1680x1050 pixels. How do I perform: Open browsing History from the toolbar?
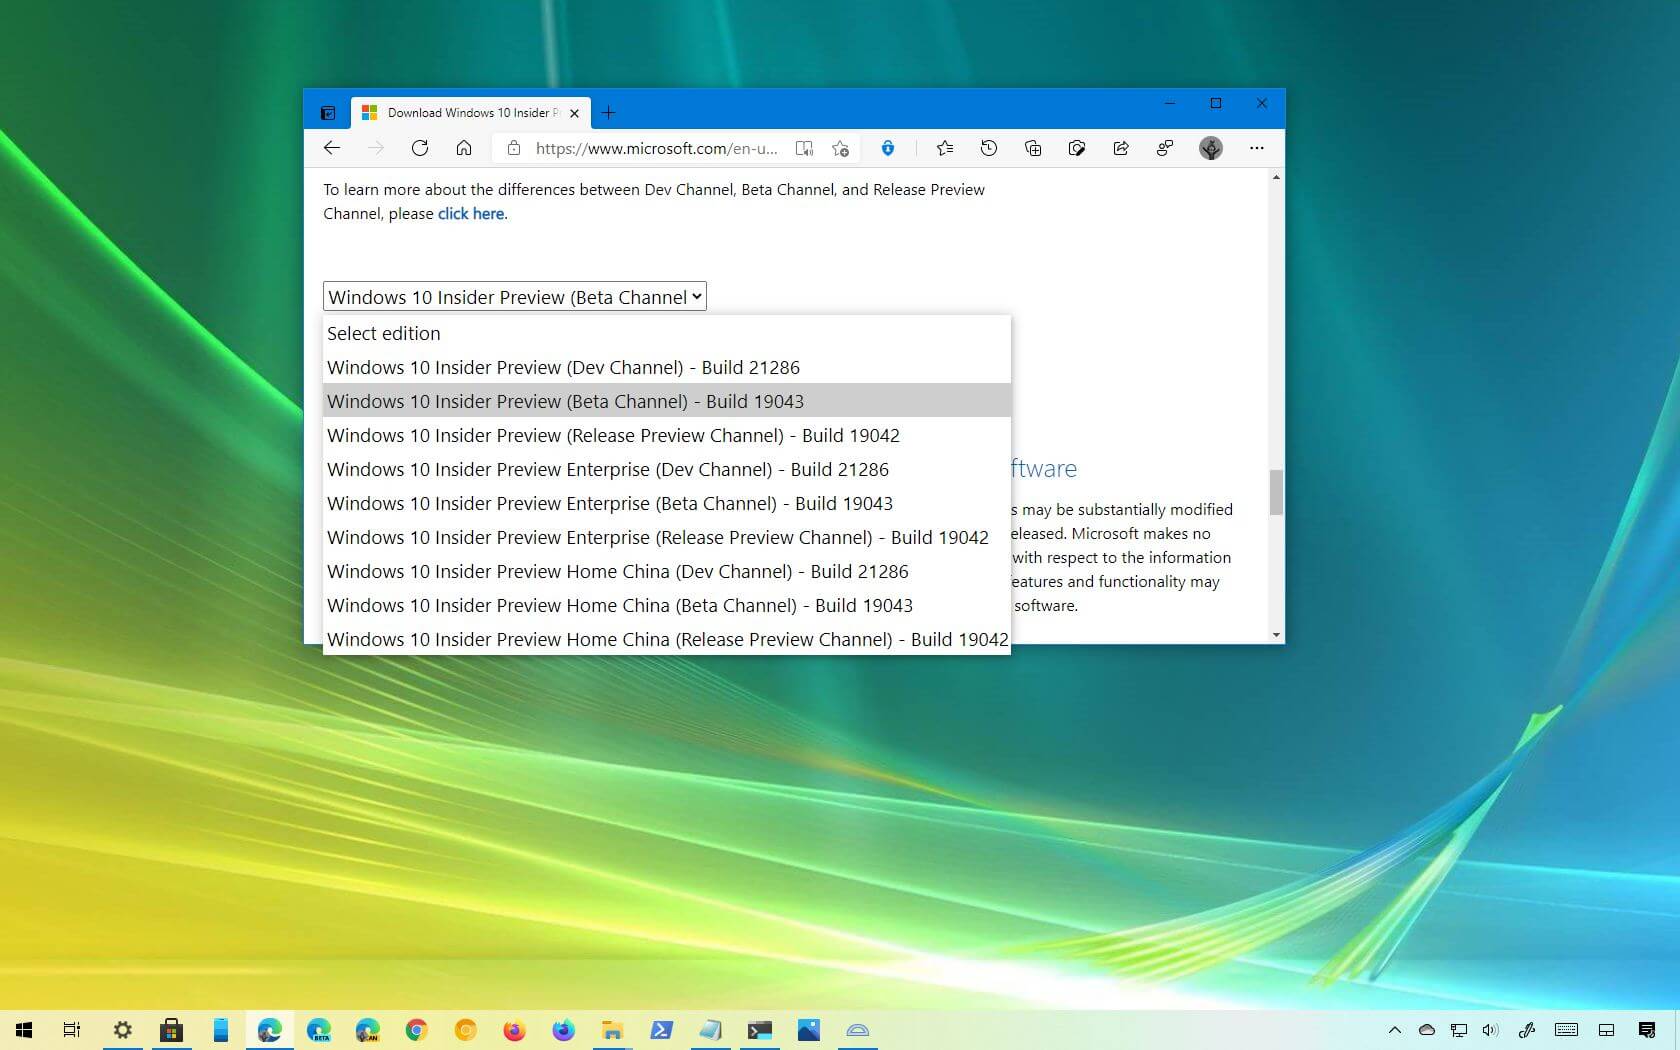pyautogui.click(x=989, y=148)
